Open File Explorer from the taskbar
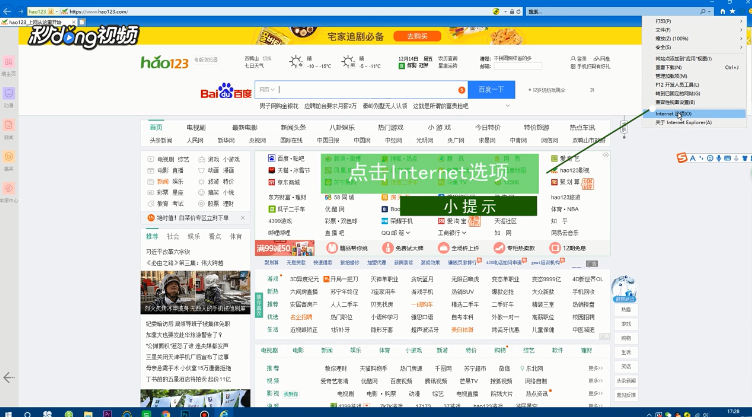752x417 pixels. click(88, 413)
